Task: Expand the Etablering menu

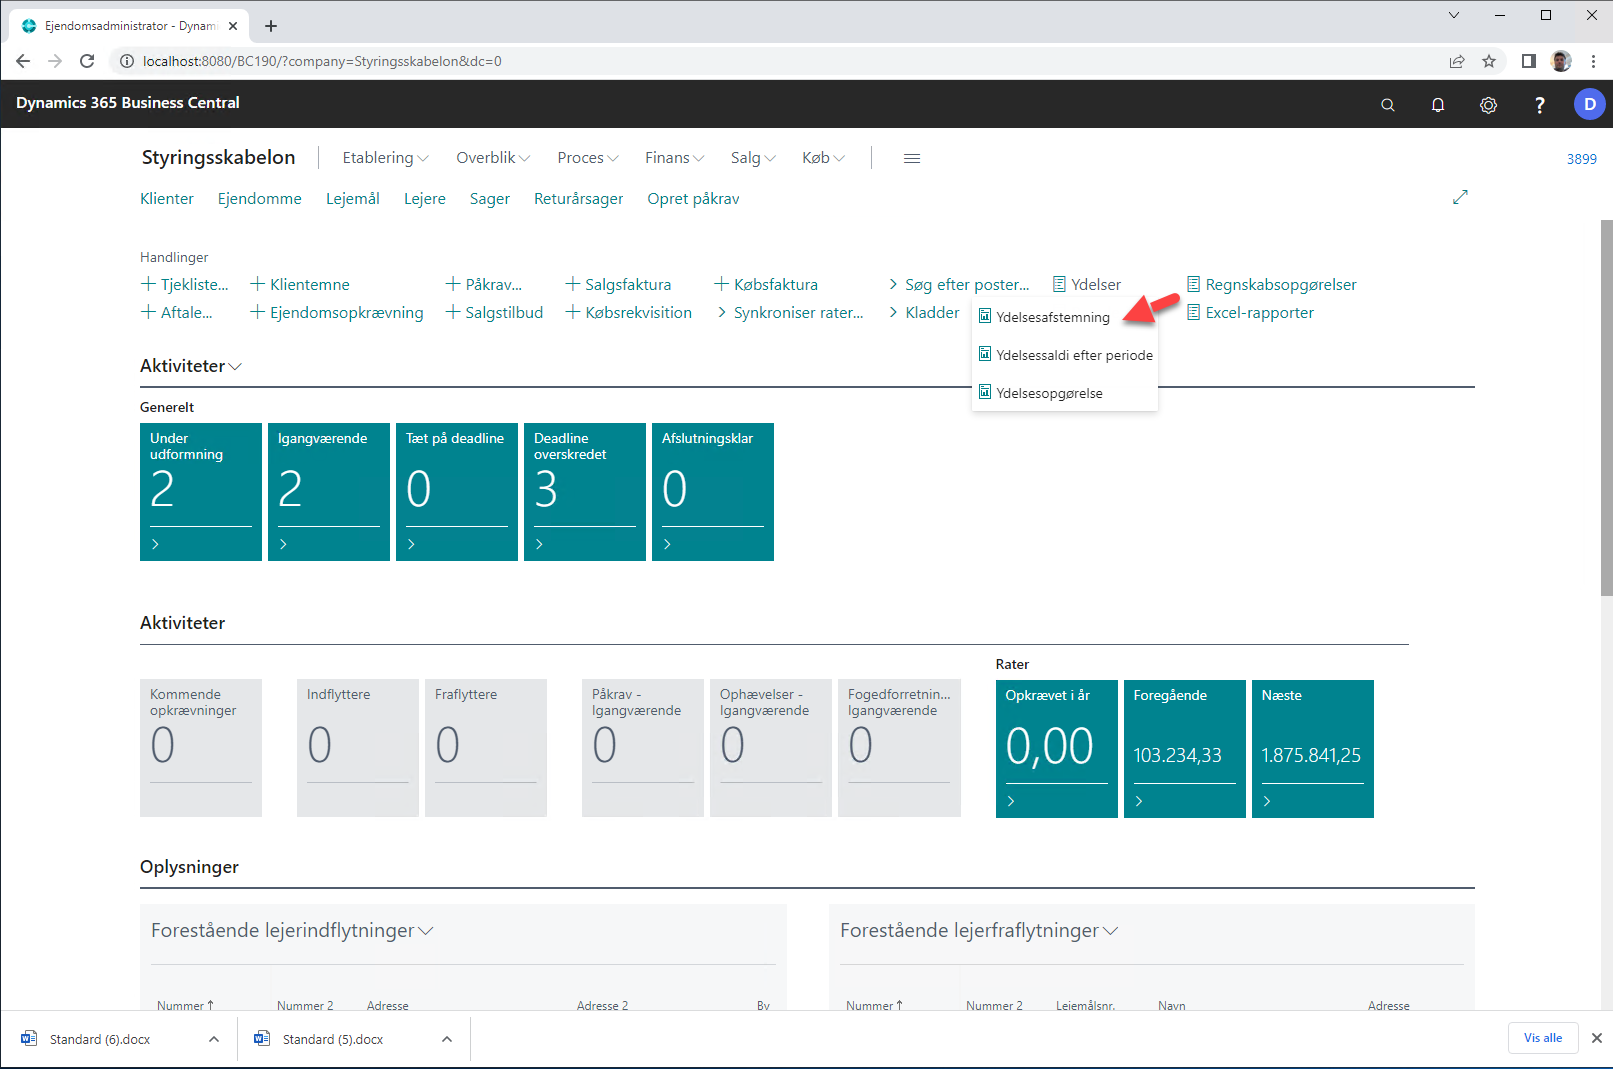Action: click(385, 158)
